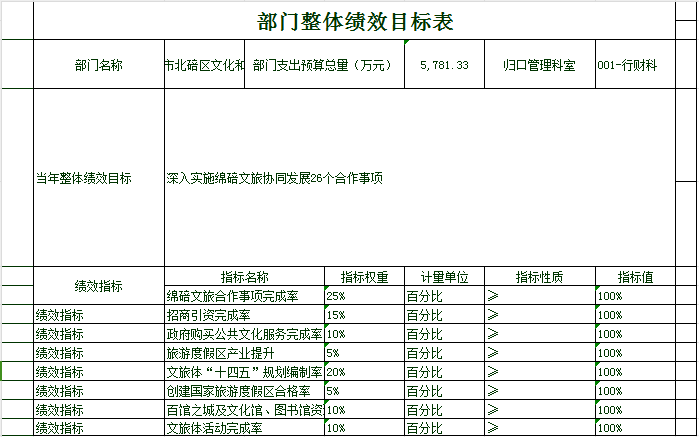Select the centered 绩效指标 merged header cell
Viewport: 699px width, 437px height.
click(x=99, y=286)
